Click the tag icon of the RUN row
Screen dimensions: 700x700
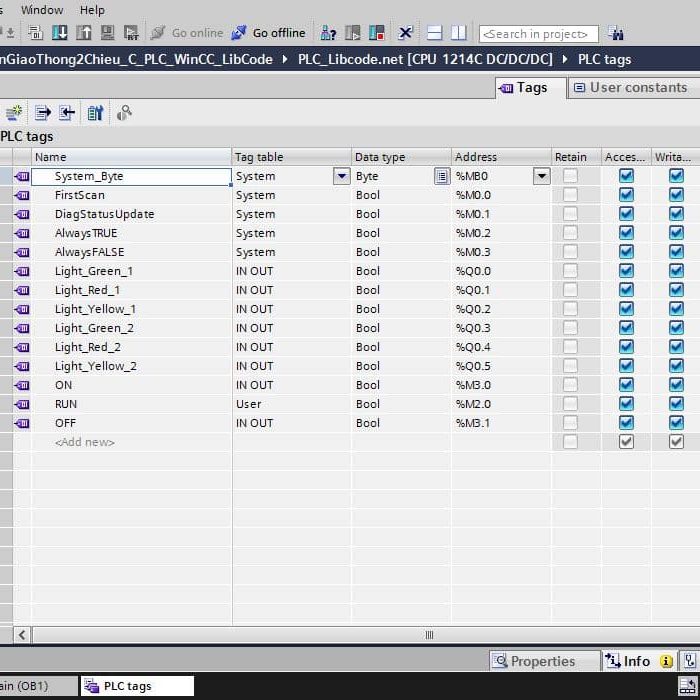coord(22,404)
